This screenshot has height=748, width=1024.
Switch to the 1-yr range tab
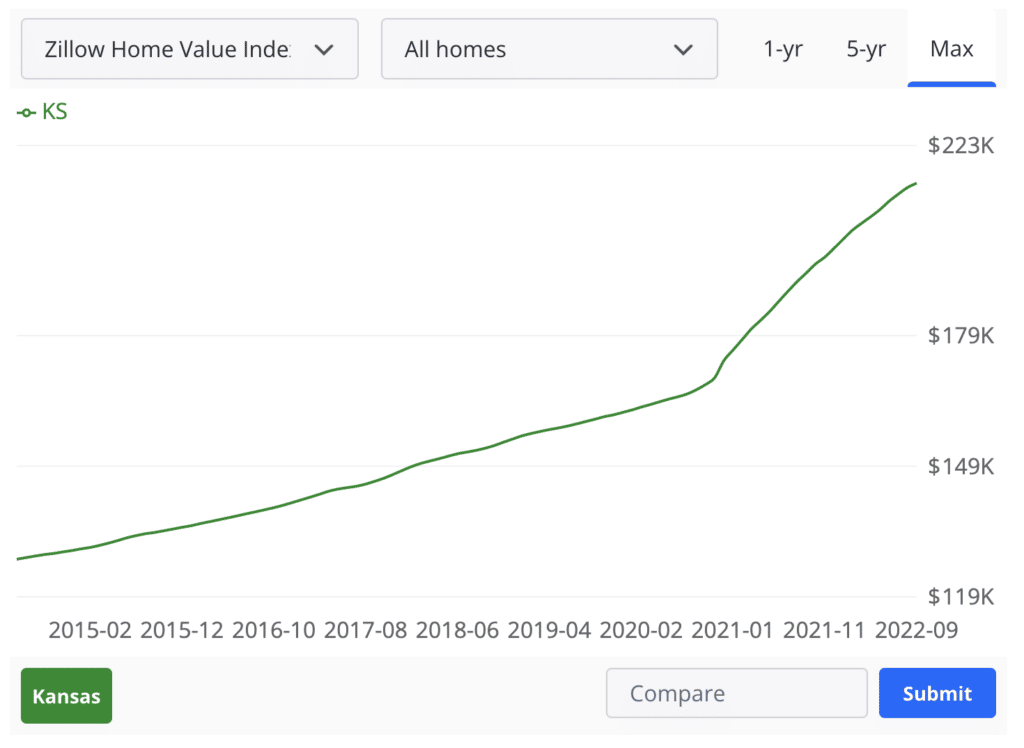point(783,49)
